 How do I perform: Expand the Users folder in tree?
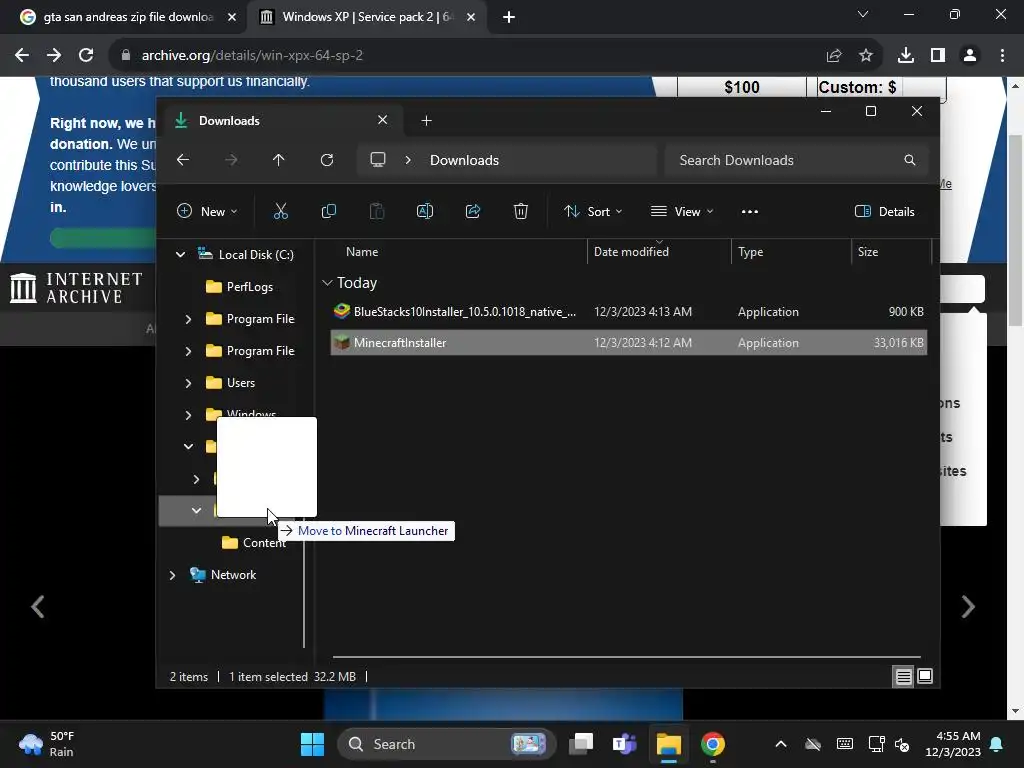(x=188, y=383)
